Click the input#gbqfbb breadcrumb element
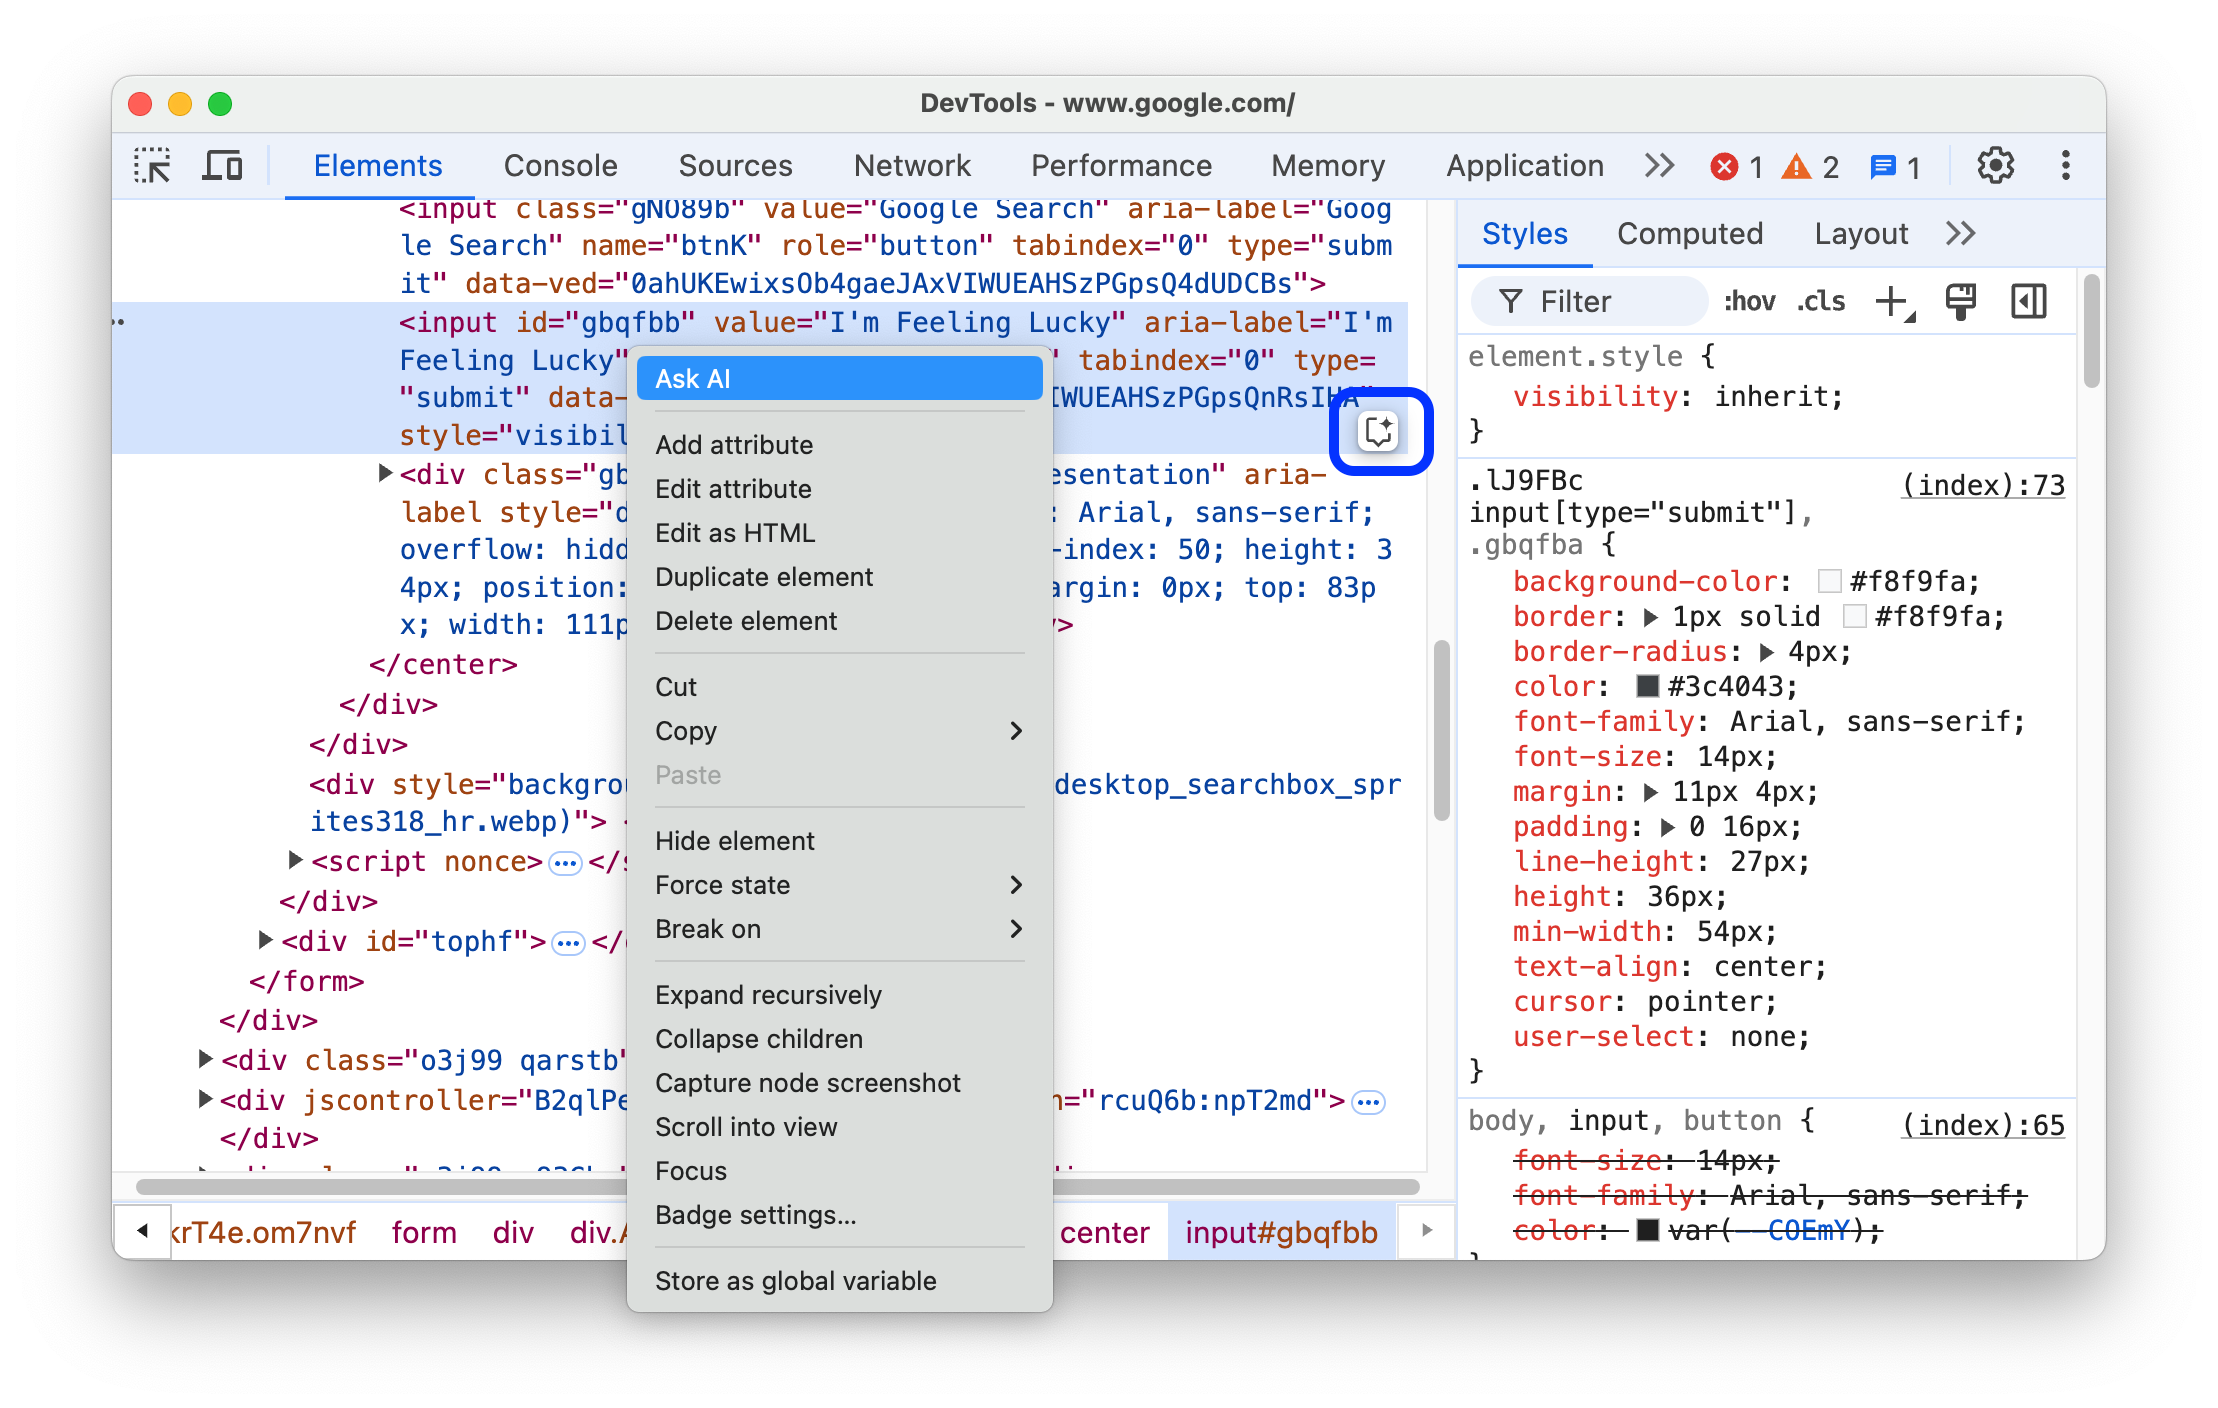This screenshot has width=2218, height=1408. click(x=1279, y=1233)
